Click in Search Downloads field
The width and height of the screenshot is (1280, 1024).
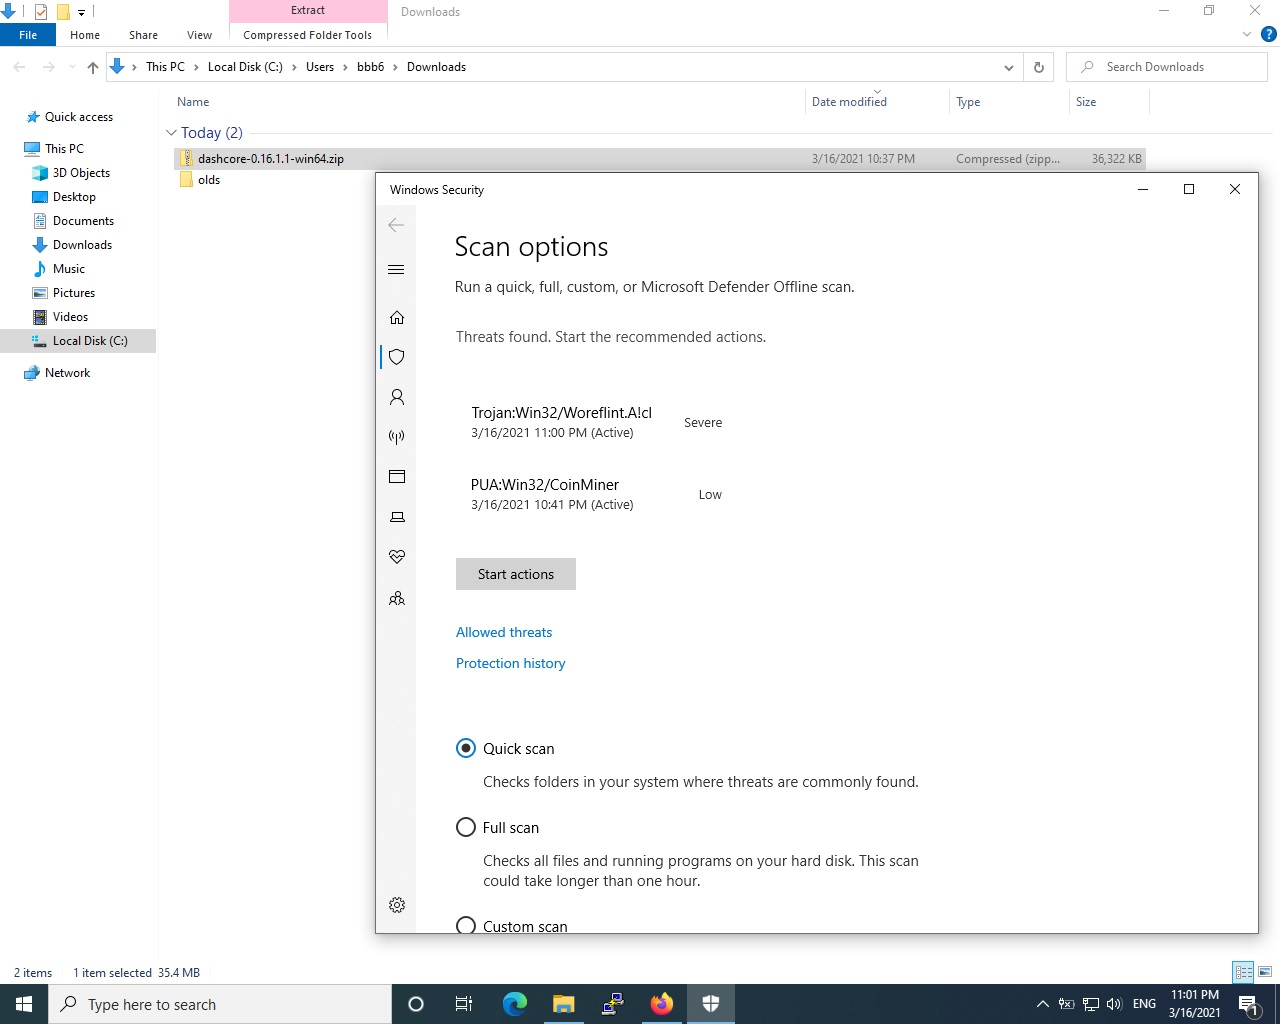[1167, 67]
